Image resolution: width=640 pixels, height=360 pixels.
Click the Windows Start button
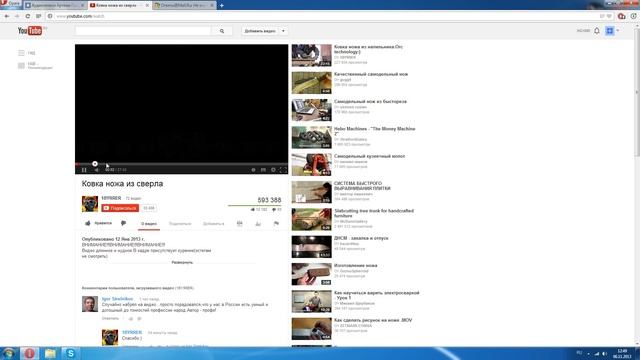9,353
